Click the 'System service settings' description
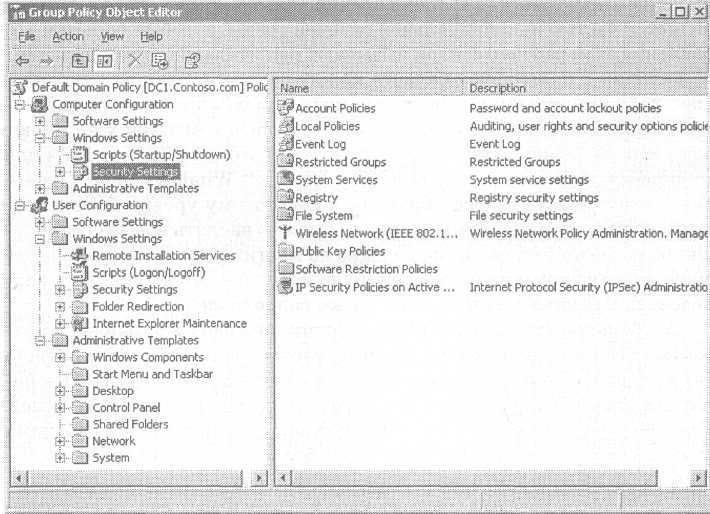This screenshot has width=710, height=514. pos(529,180)
